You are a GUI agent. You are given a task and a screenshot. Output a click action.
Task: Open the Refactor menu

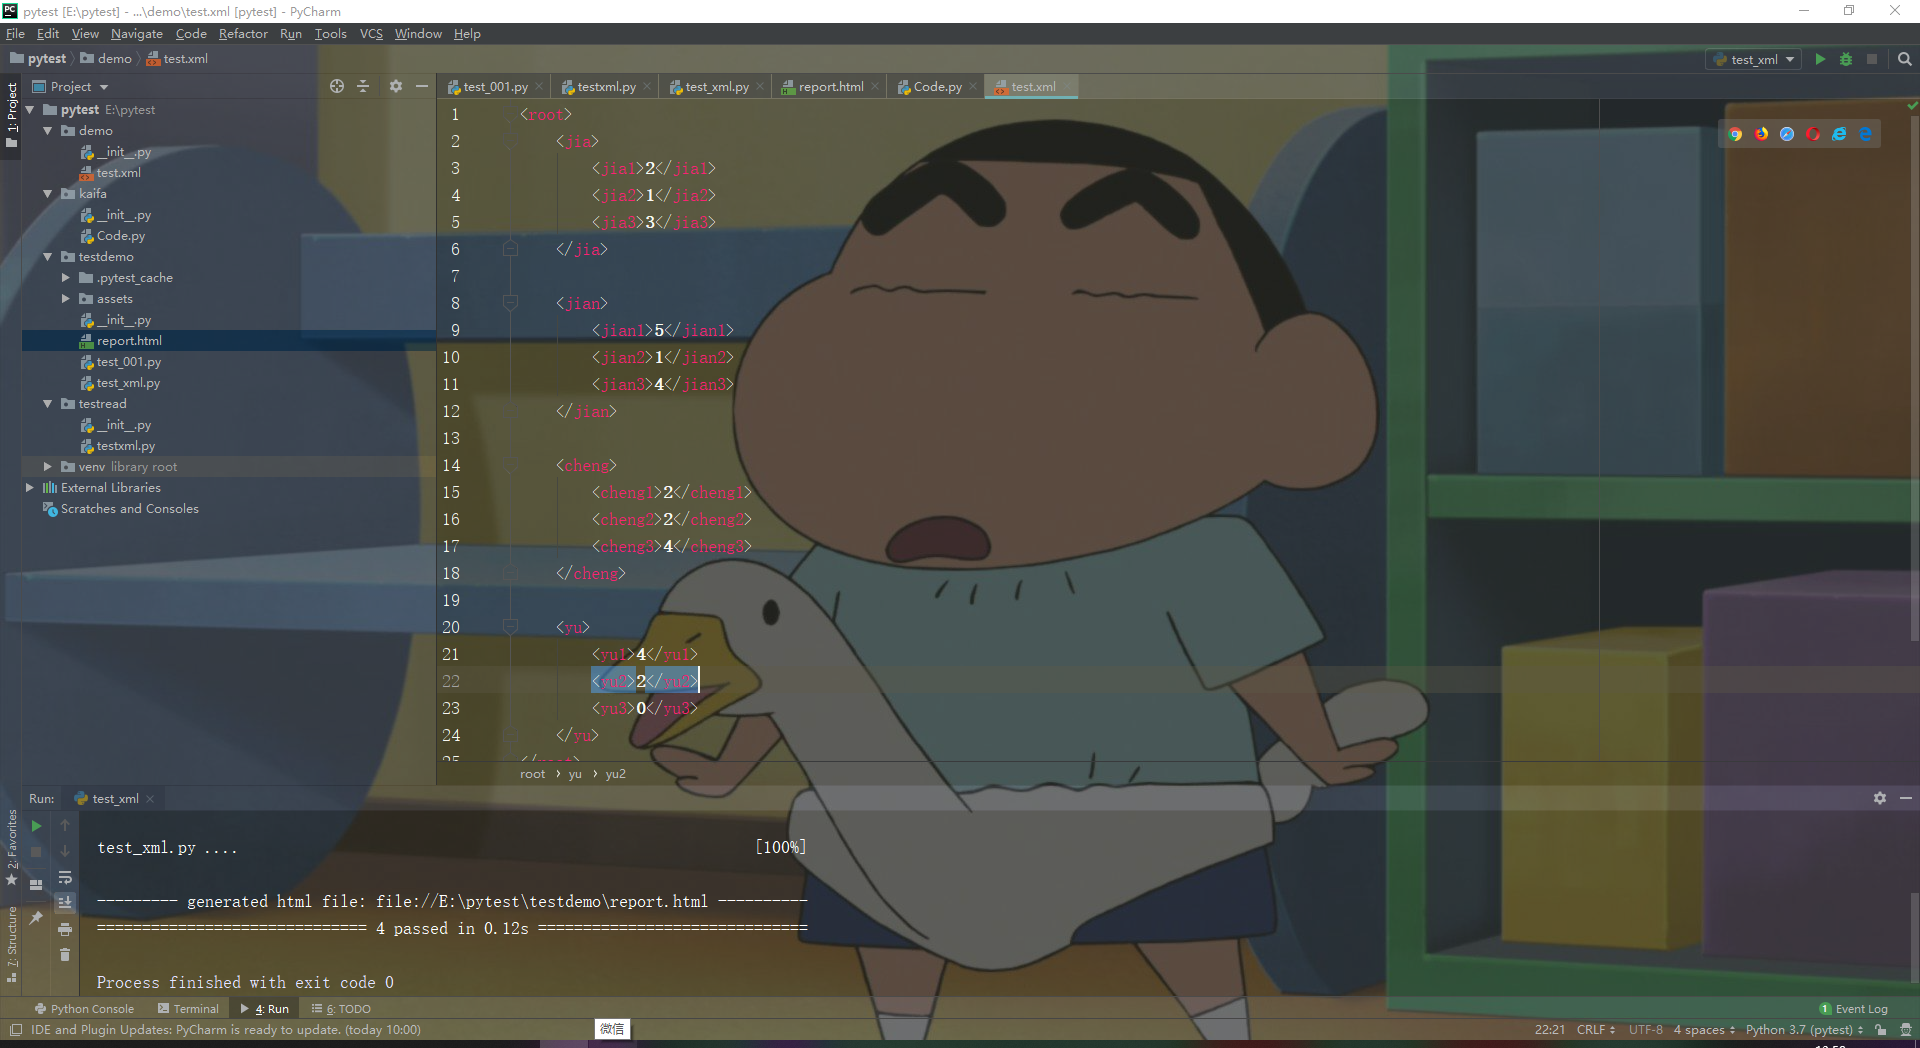[x=243, y=34]
